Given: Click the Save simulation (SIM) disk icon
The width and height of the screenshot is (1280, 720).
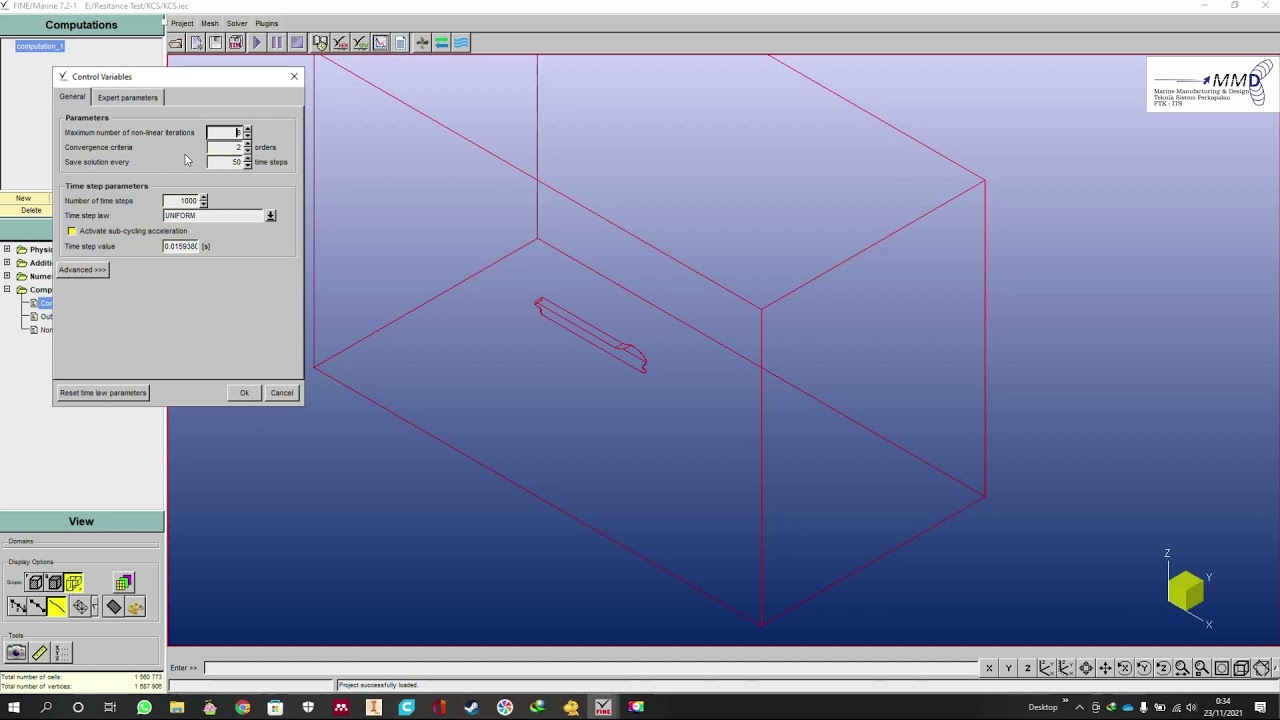Looking at the screenshot, I should point(235,42).
